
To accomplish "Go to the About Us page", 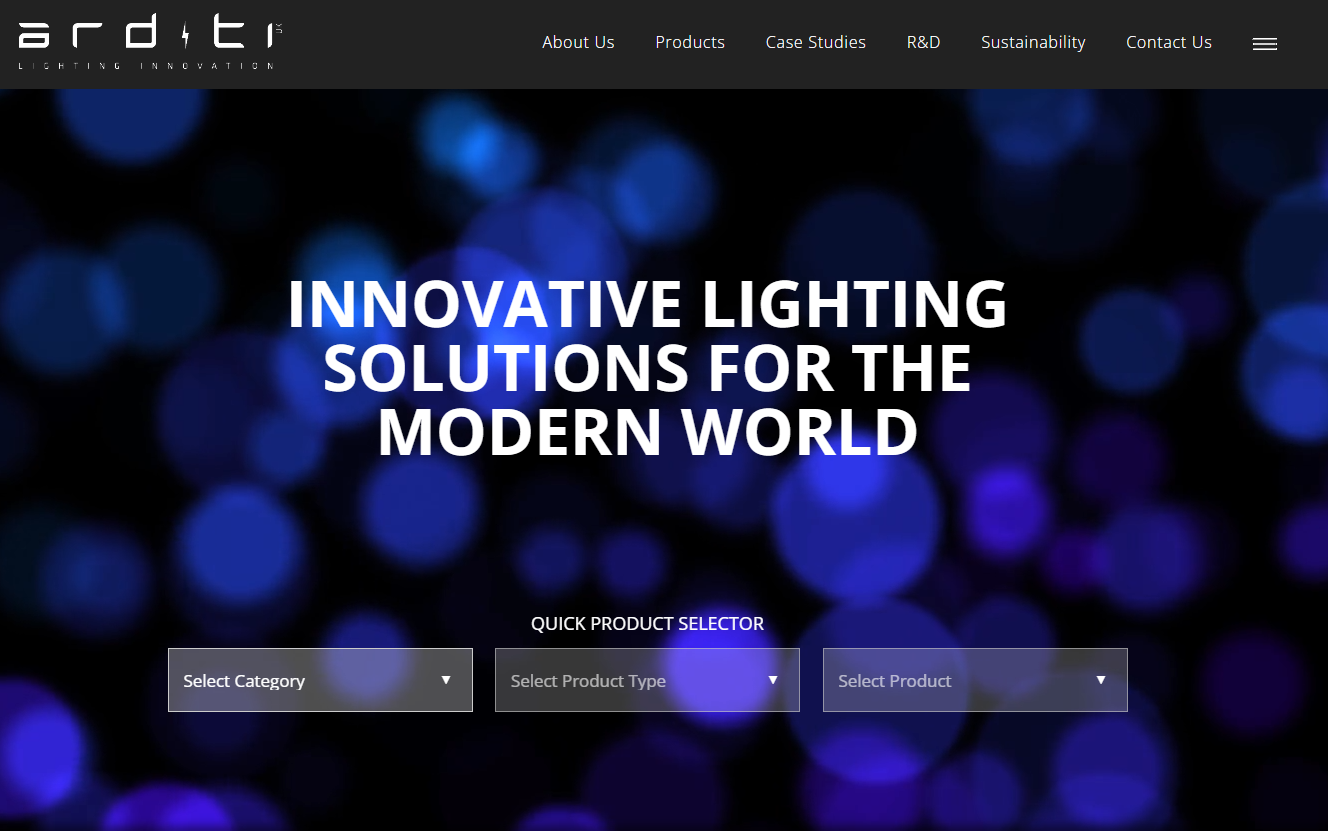I will (578, 42).
